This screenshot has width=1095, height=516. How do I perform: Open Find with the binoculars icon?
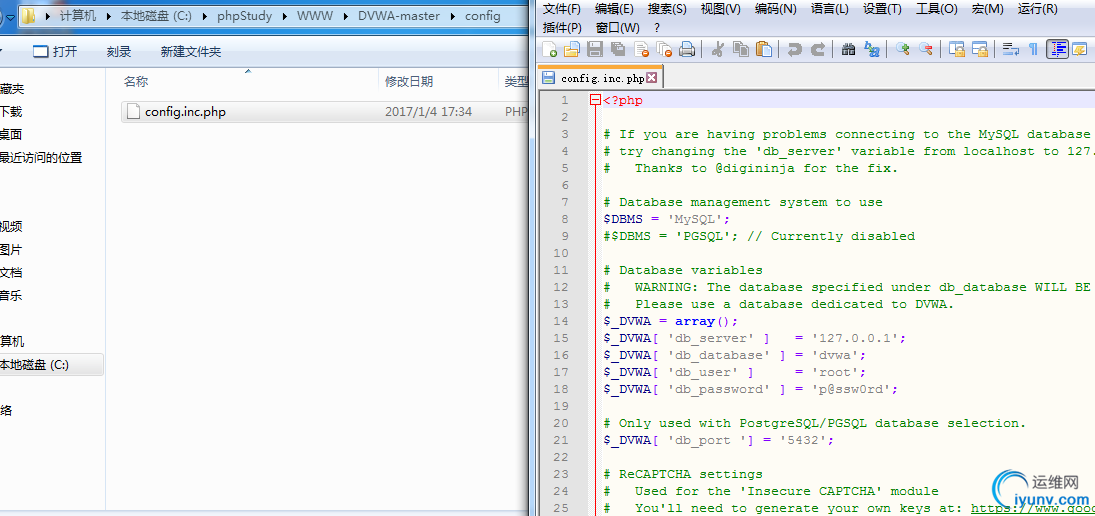[848, 49]
